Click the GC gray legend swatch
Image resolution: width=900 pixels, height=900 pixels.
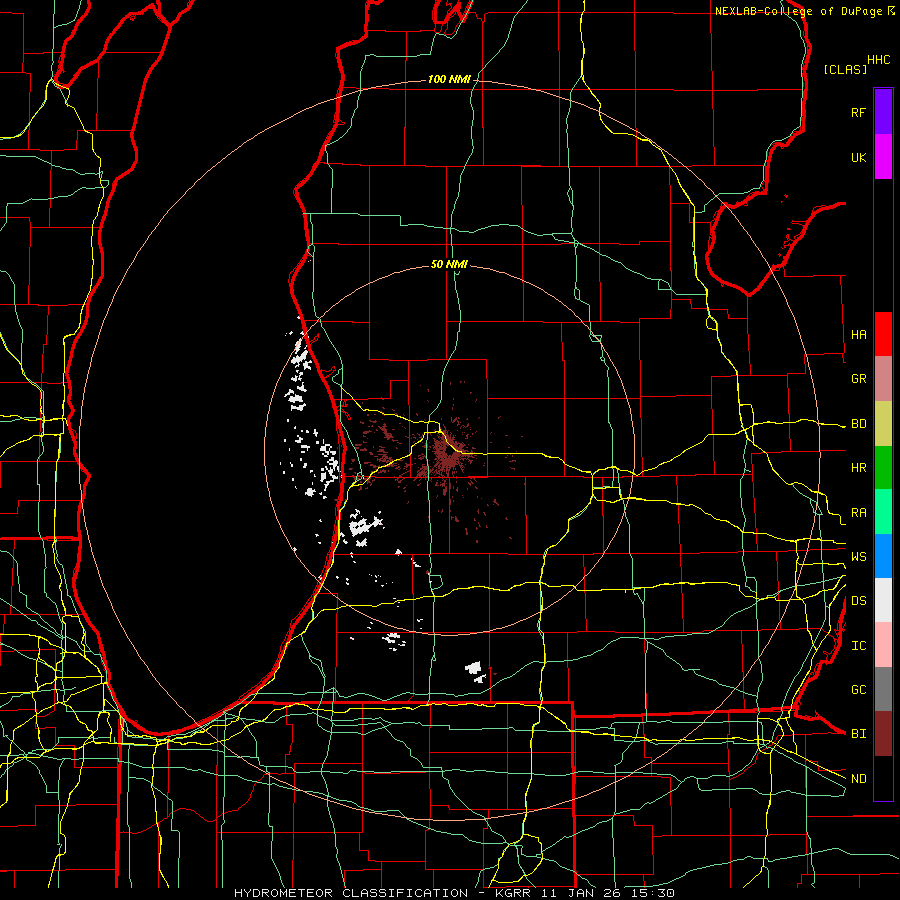pos(883,689)
